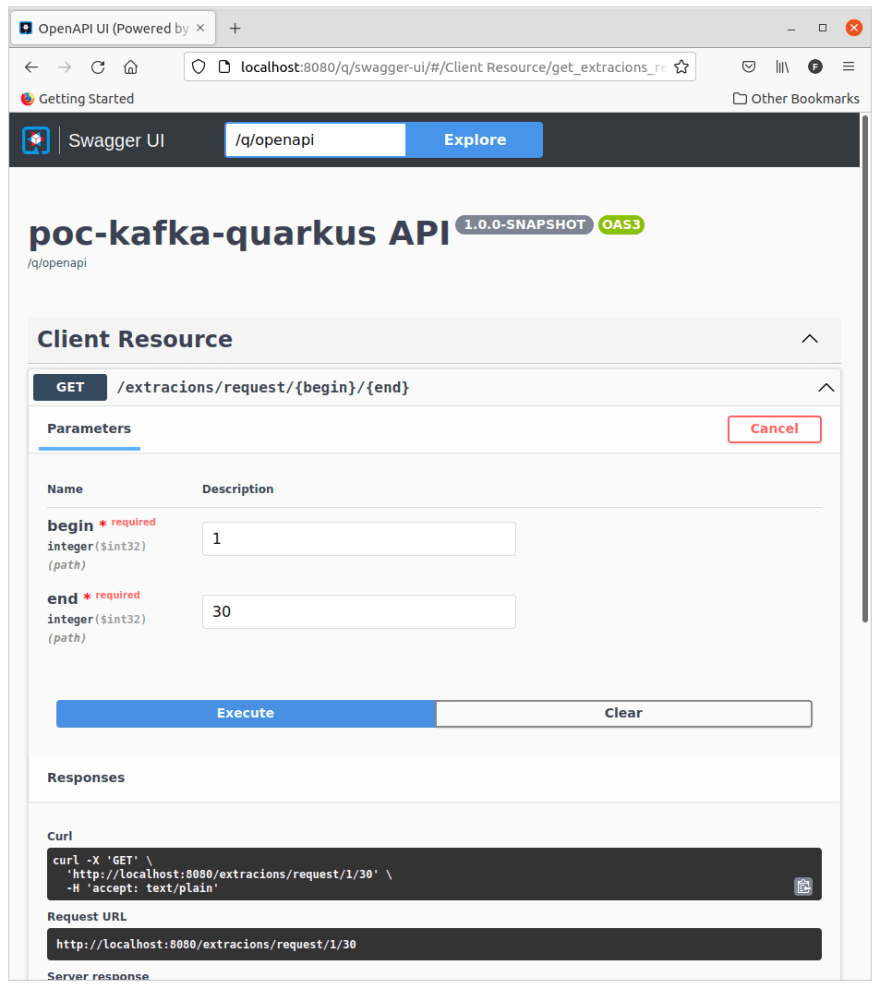Image resolution: width=880 pixels, height=989 pixels.
Task: Click the OAS3 badge
Action: click(621, 225)
